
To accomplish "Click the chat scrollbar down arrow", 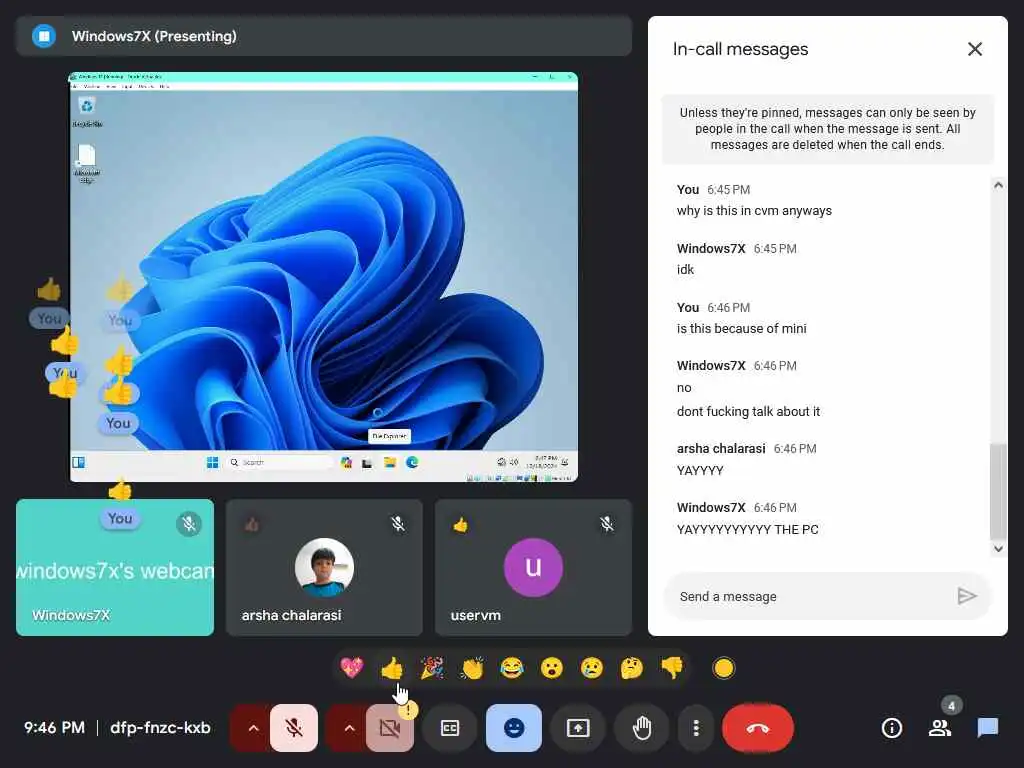I will tap(998, 549).
